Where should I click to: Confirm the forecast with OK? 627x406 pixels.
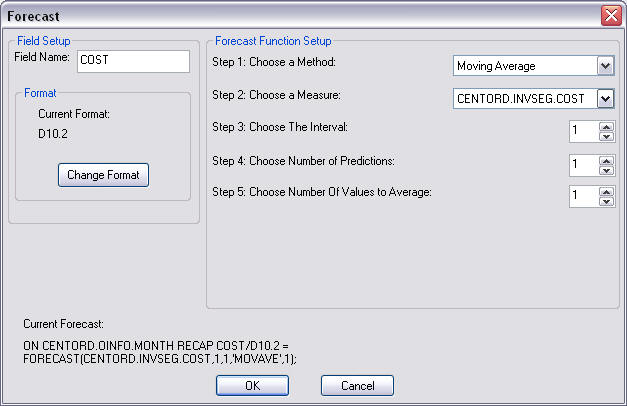point(252,386)
